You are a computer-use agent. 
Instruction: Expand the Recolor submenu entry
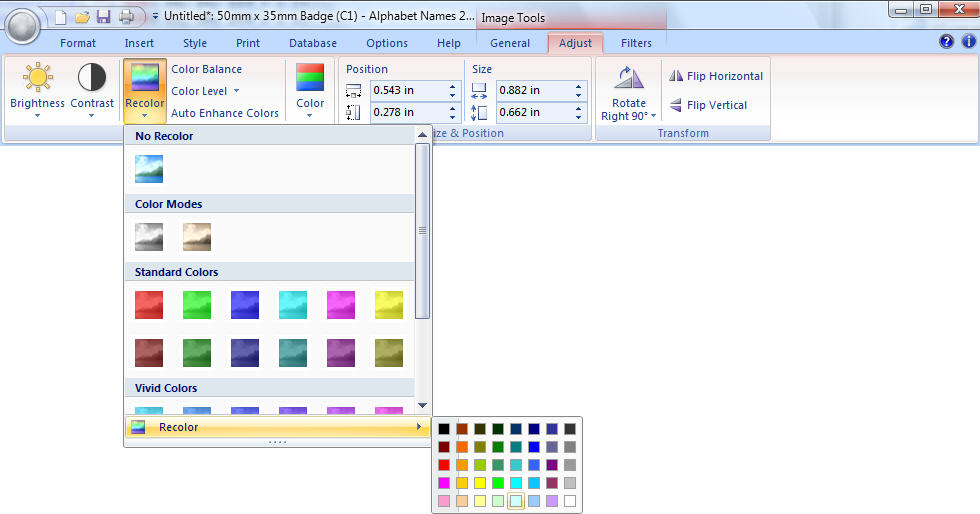coord(275,427)
